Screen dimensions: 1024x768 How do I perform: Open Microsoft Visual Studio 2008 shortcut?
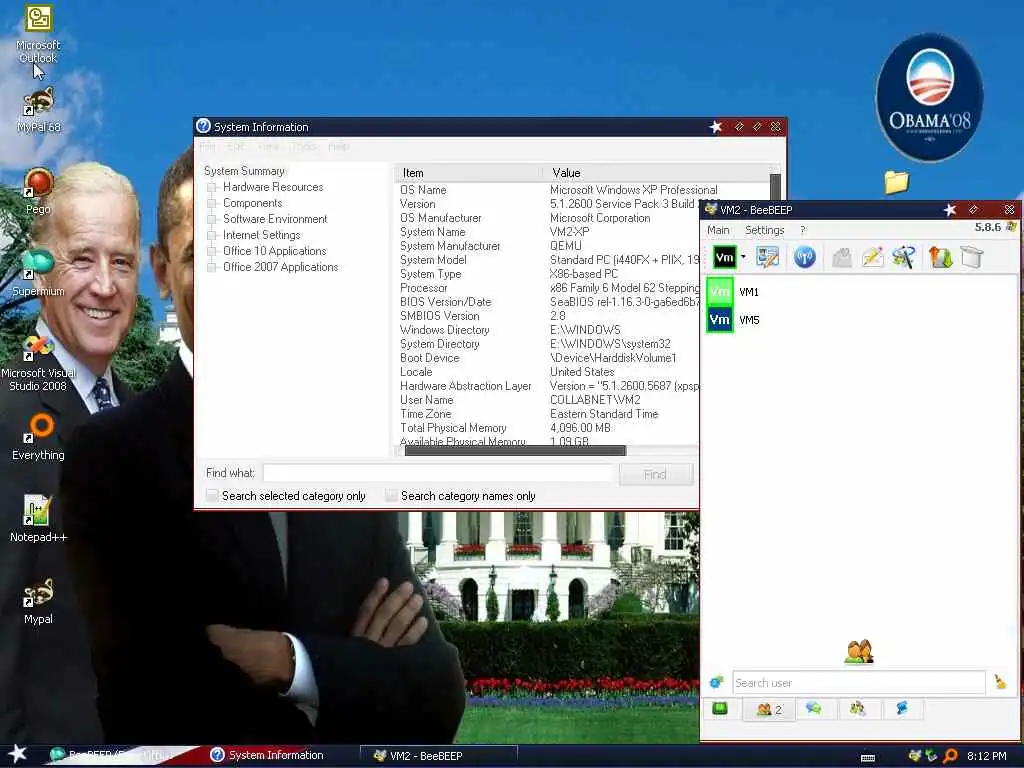tap(38, 362)
